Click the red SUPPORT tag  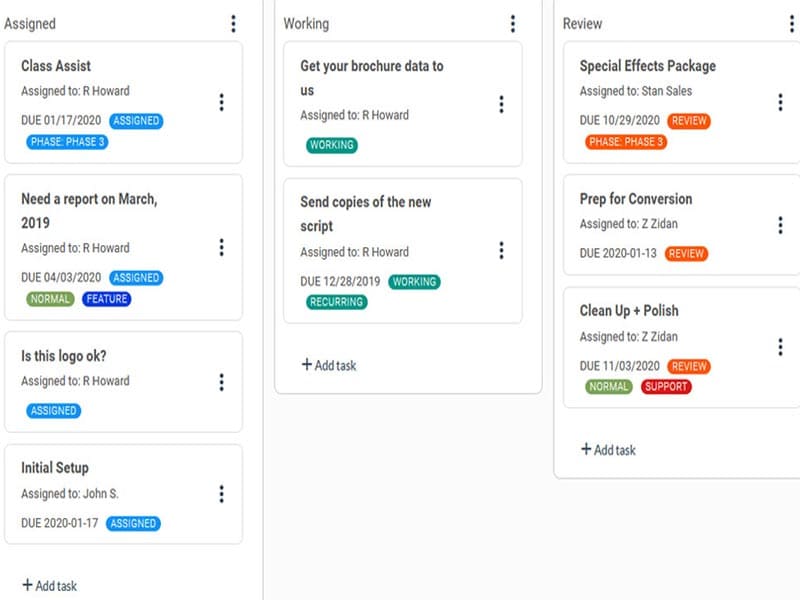click(666, 387)
